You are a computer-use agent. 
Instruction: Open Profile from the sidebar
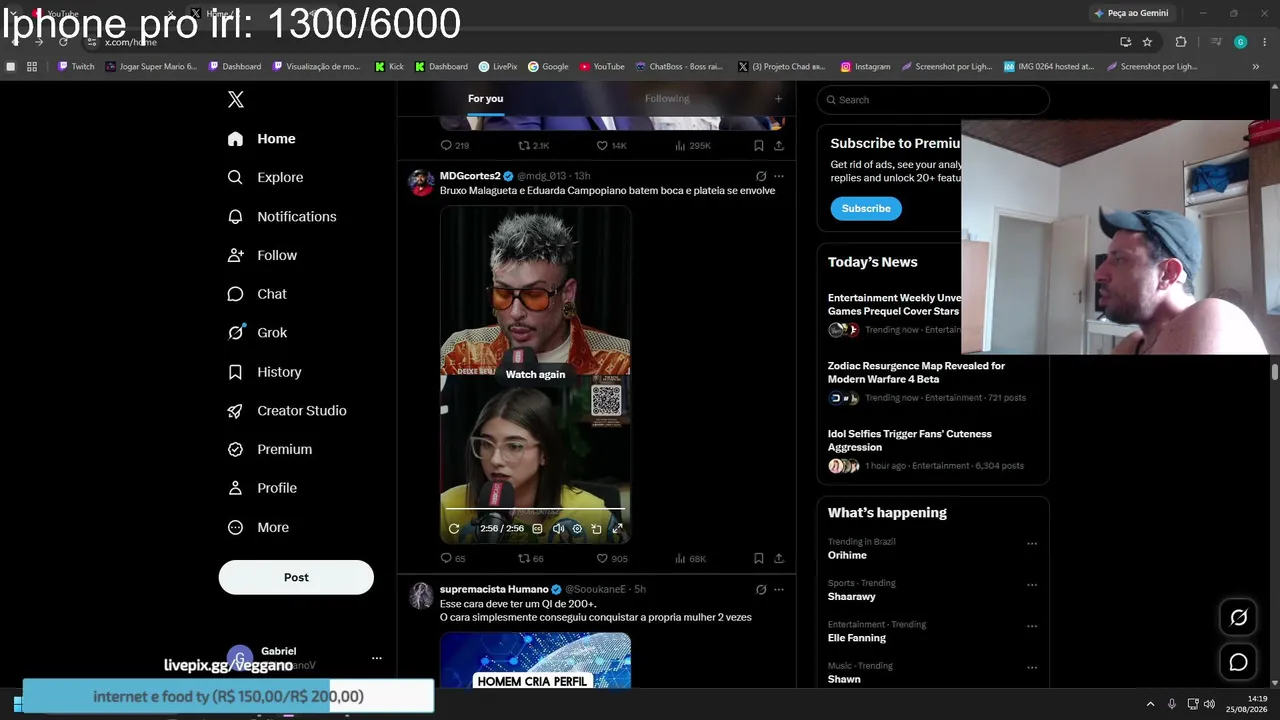(x=262, y=488)
